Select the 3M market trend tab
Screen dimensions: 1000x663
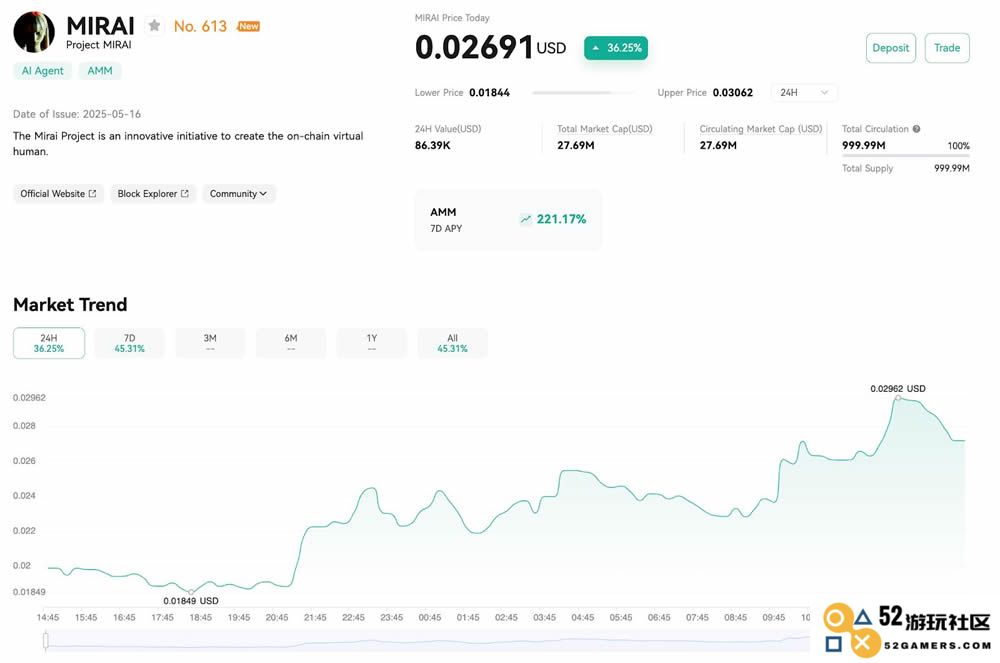pyautogui.click(x=210, y=343)
